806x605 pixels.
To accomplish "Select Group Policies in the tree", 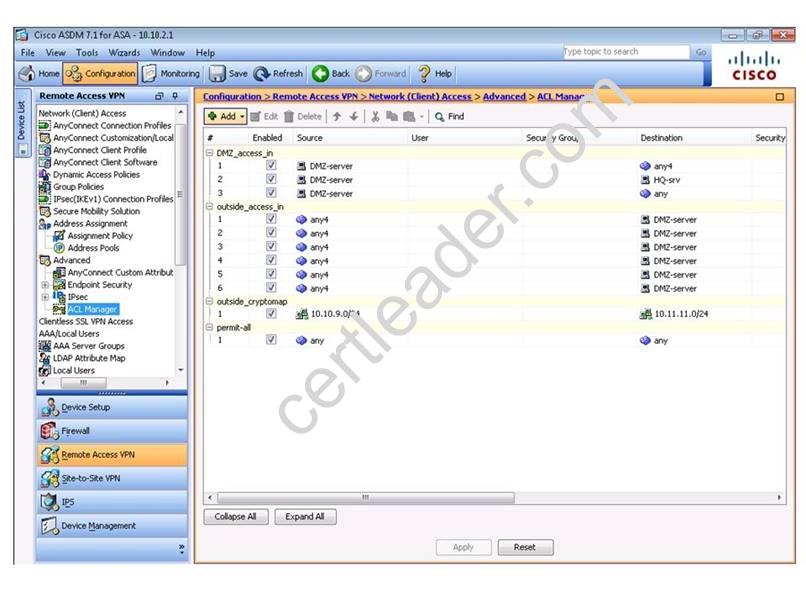I will click(x=78, y=187).
